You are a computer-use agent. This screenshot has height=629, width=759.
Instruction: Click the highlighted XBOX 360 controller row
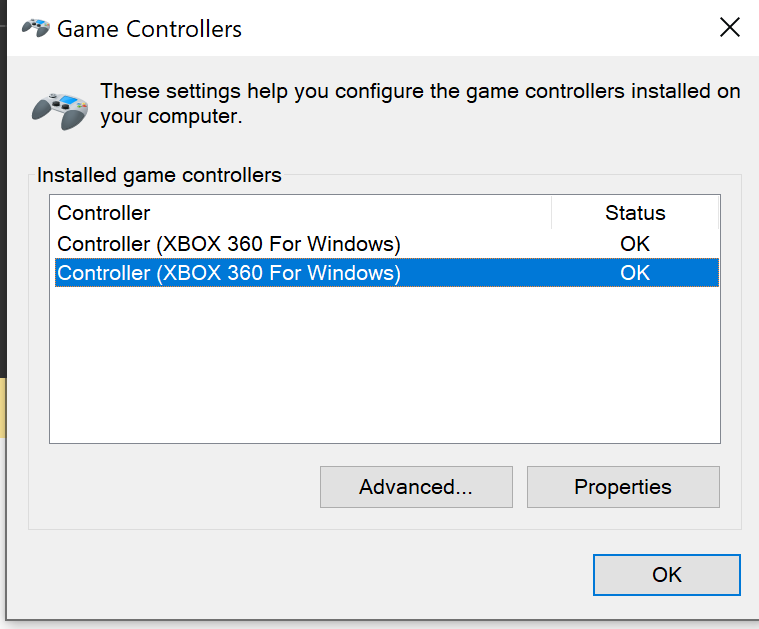[x=229, y=273]
